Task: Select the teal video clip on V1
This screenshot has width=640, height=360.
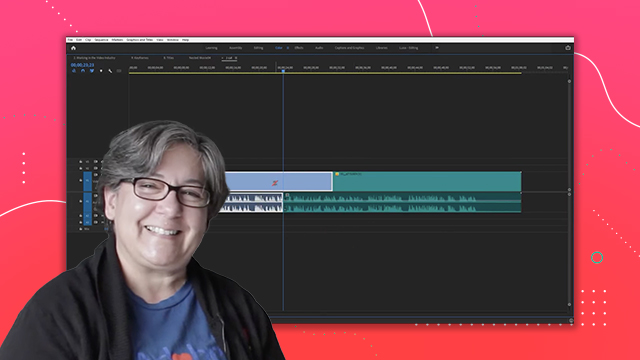Action: click(x=427, y=181)
